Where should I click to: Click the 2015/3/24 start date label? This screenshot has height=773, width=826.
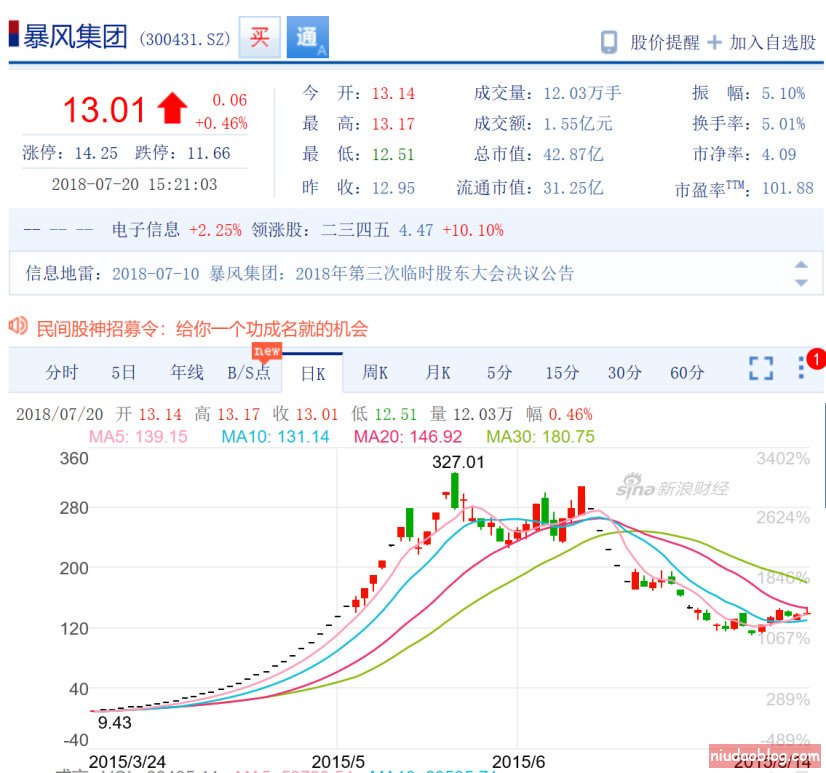pyautogui.click(x=127, y=761)
